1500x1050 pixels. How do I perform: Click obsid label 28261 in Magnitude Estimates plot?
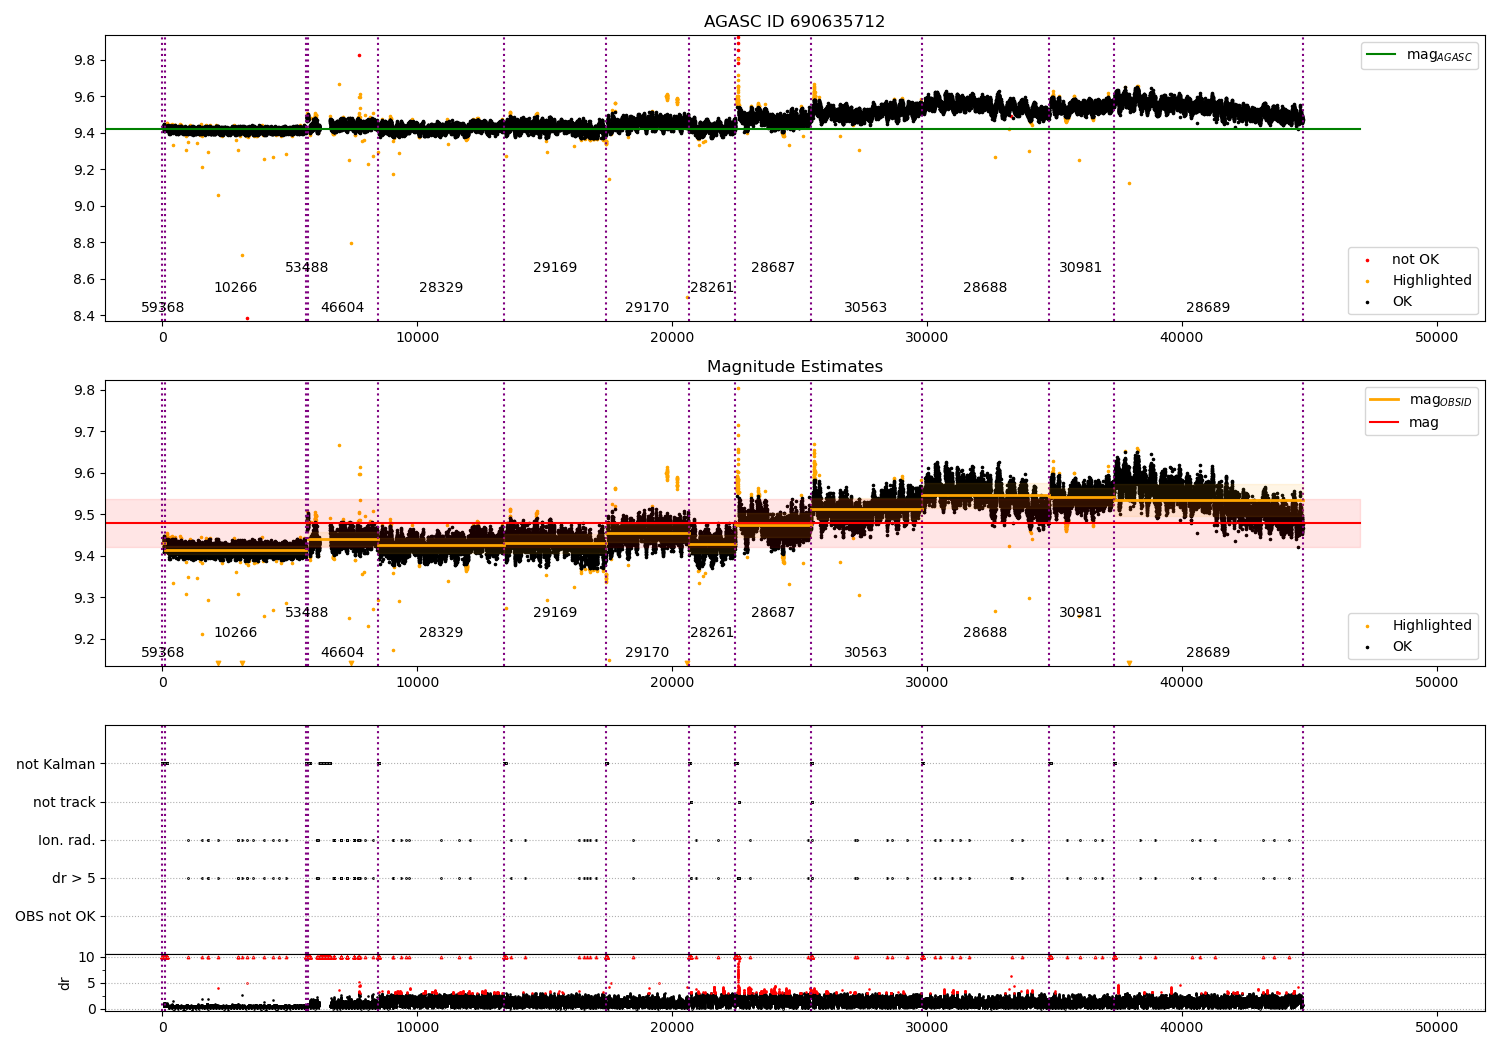pyautogui.click(x=712, y=633)
